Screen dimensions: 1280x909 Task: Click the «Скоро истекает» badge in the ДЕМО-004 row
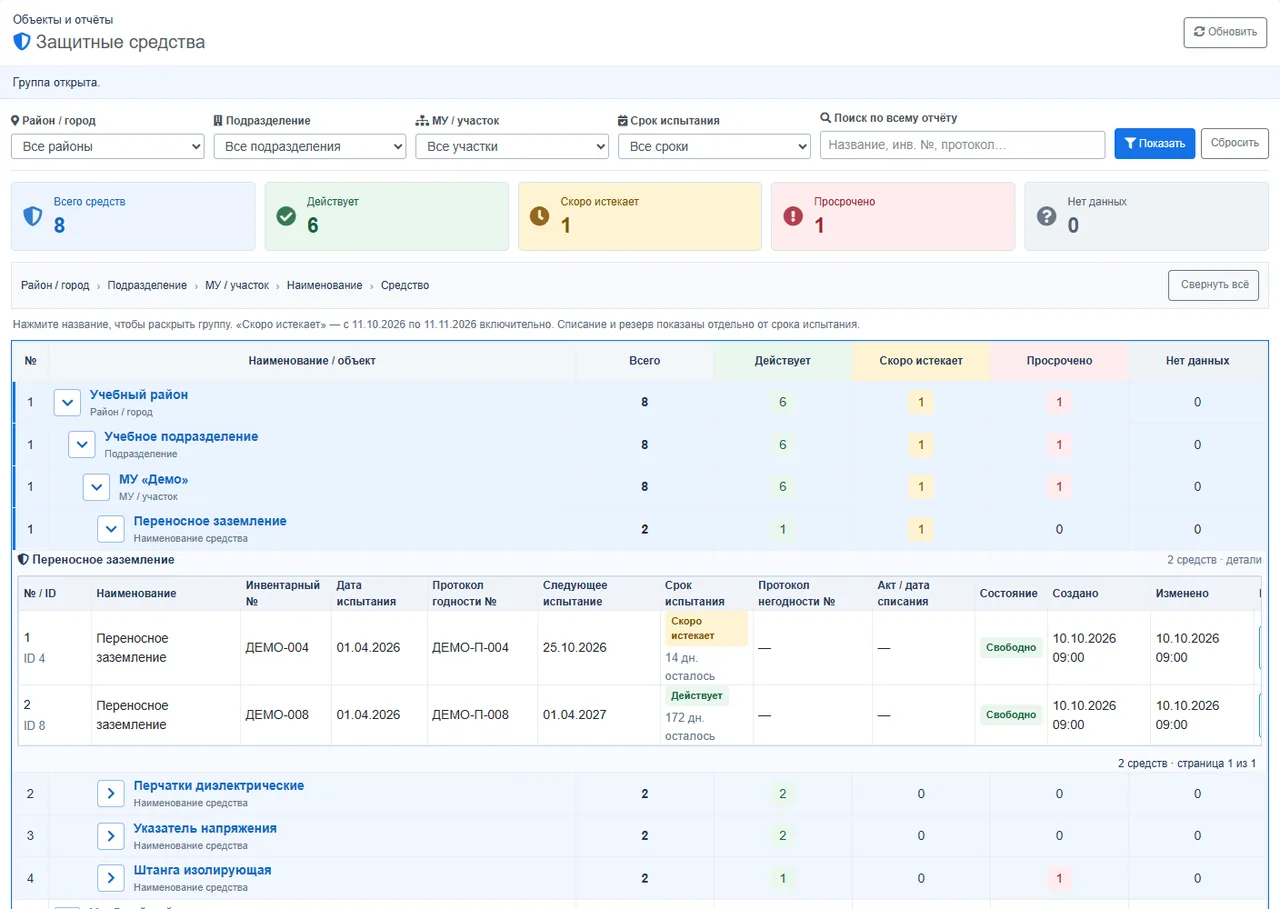click(x=706, y=629)
